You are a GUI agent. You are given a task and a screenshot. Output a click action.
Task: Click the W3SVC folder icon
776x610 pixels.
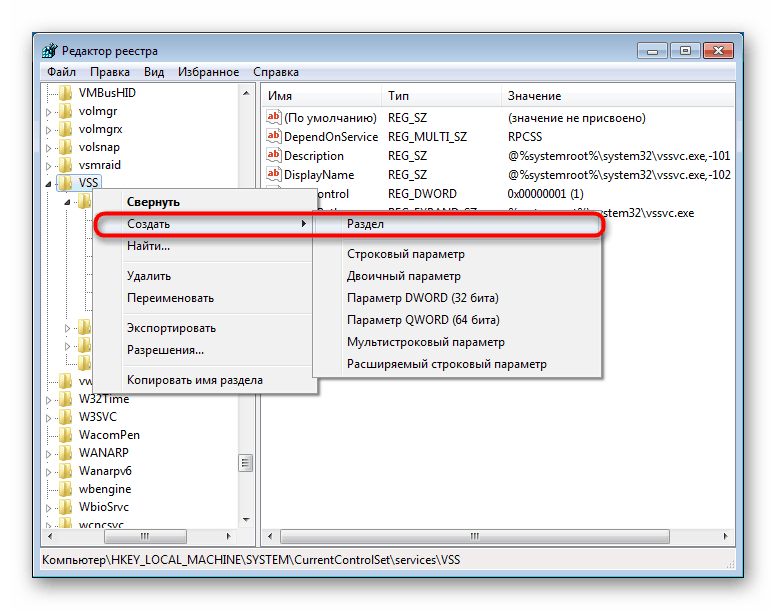click(65, 417)
